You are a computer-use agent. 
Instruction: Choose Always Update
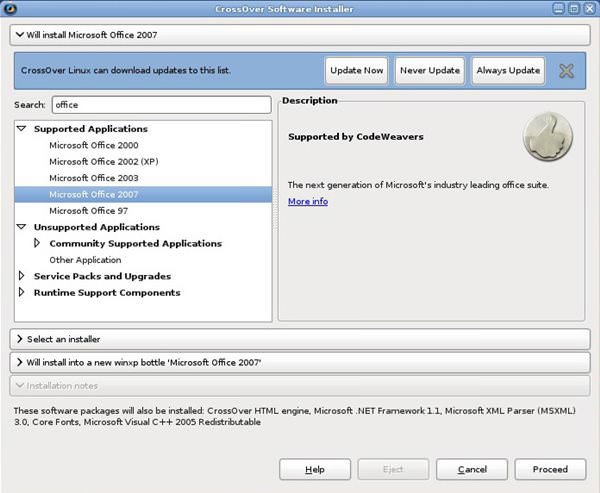508,70
